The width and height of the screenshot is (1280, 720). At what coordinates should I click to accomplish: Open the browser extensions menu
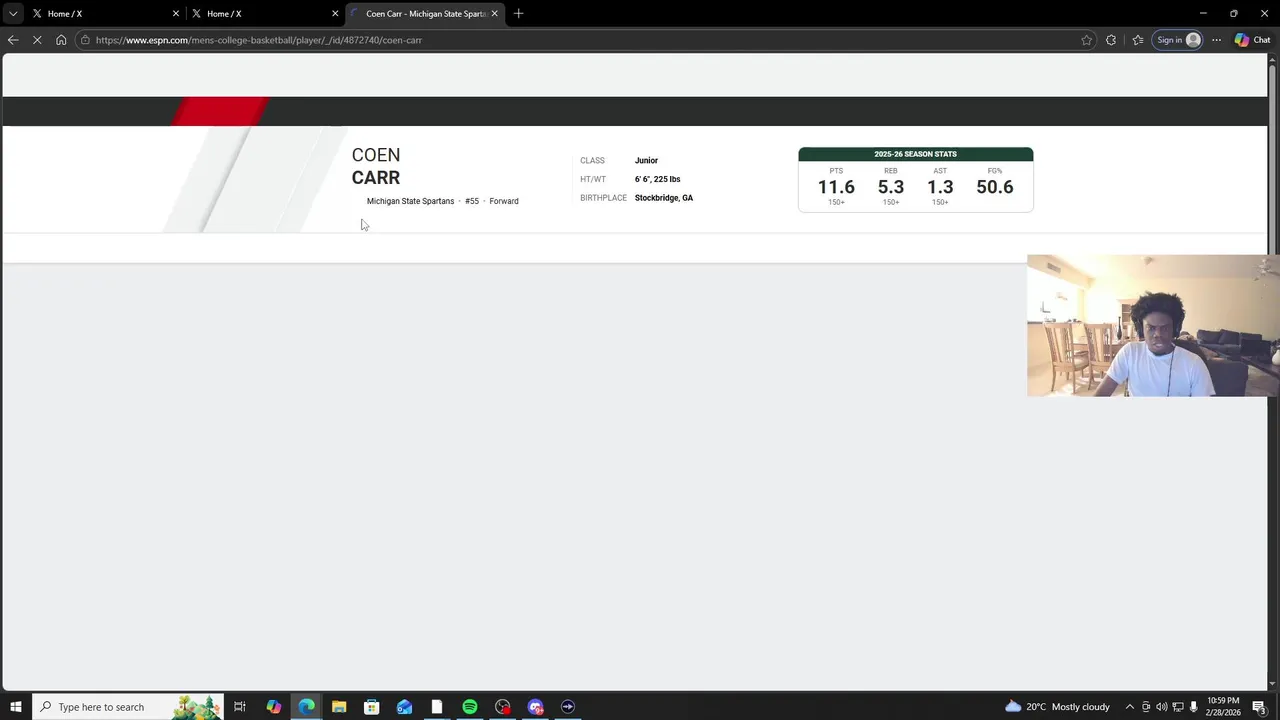1111,40
